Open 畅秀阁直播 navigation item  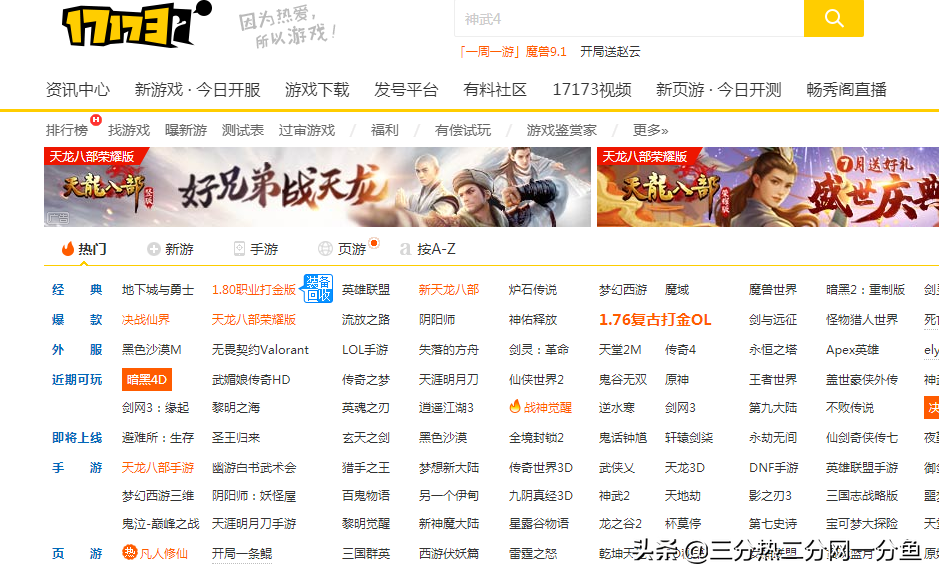click(x=846, y=90)
